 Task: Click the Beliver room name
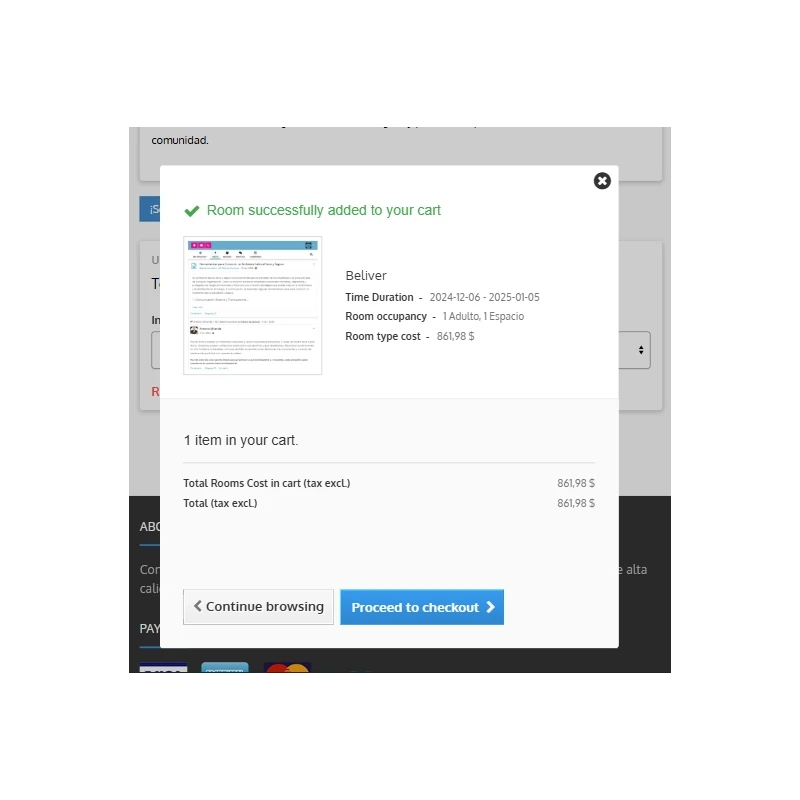point(366,276)
